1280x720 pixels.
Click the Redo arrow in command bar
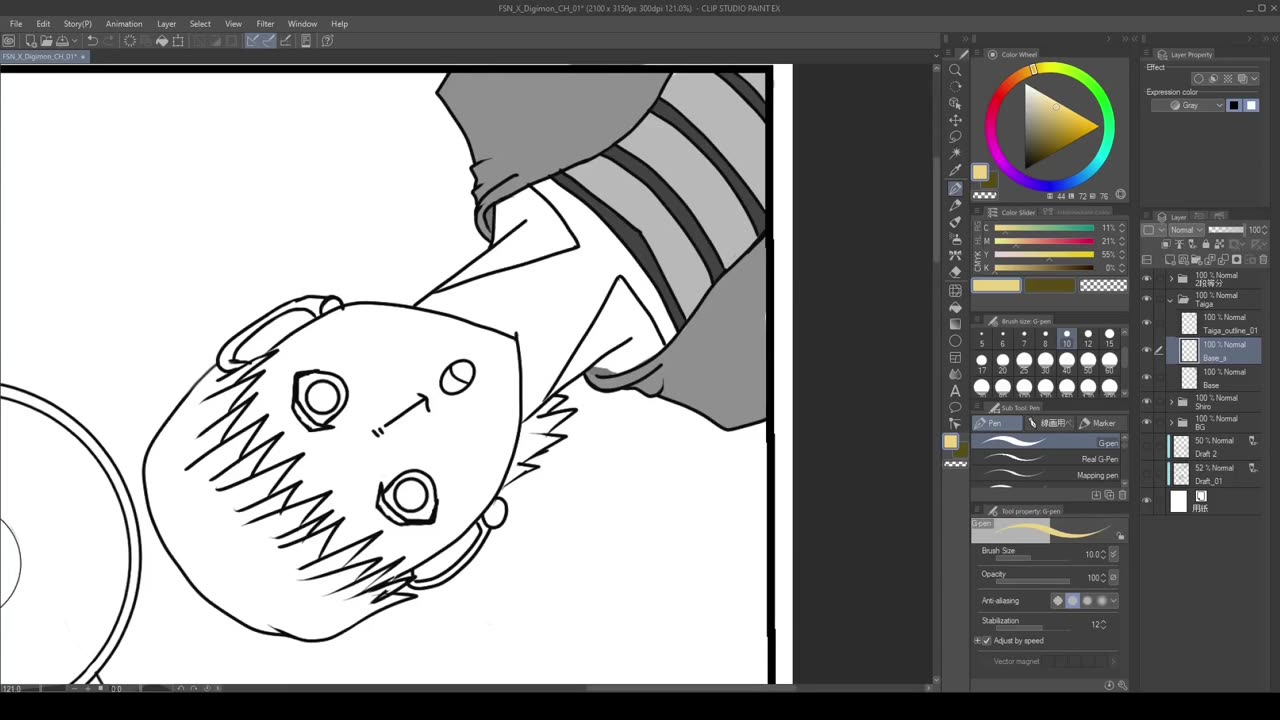108,41
